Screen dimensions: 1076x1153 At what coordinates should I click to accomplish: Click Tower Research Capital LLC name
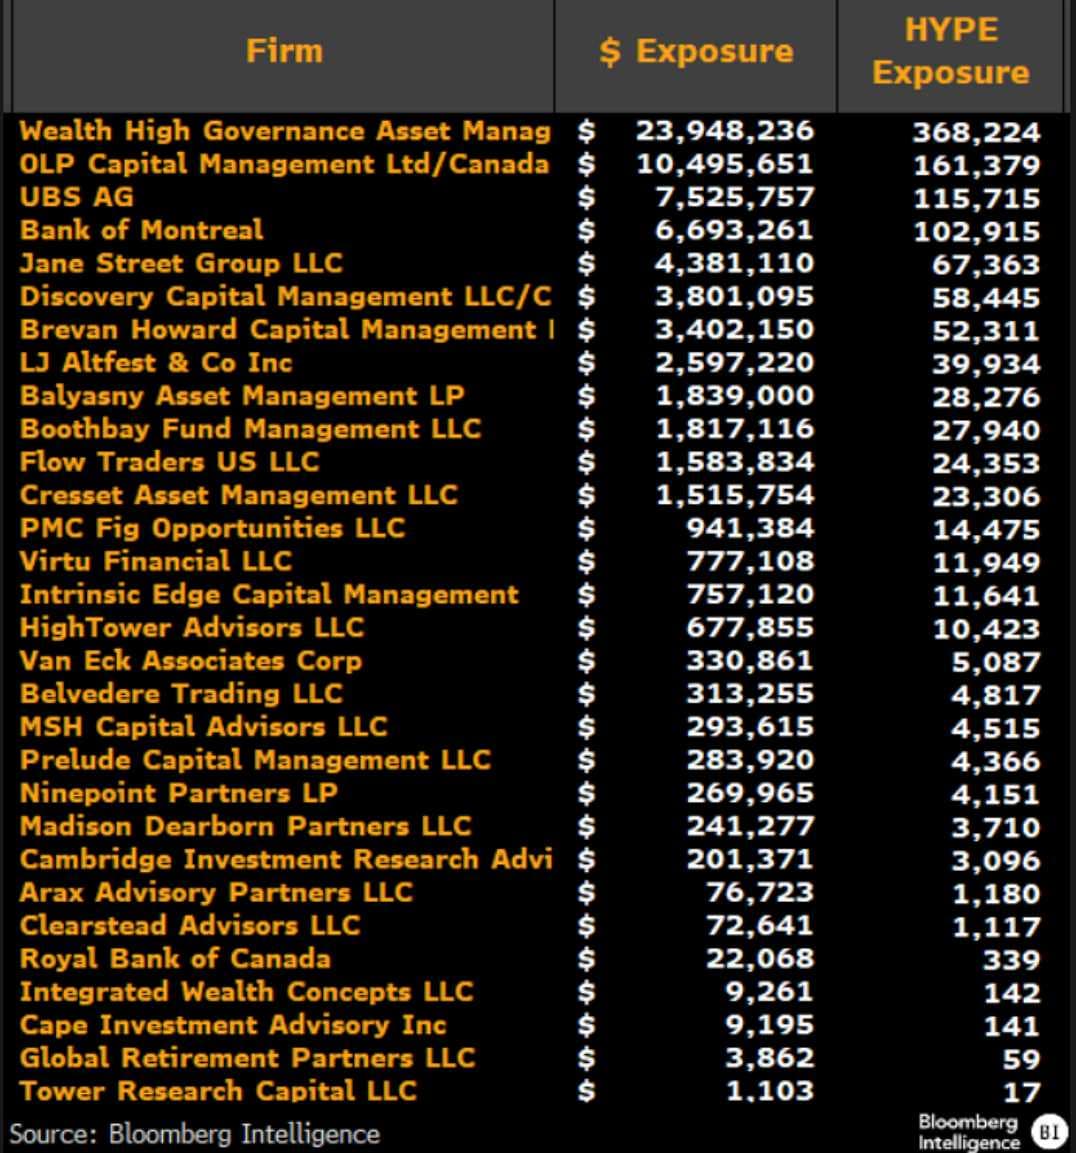[x=218, y=1090]
